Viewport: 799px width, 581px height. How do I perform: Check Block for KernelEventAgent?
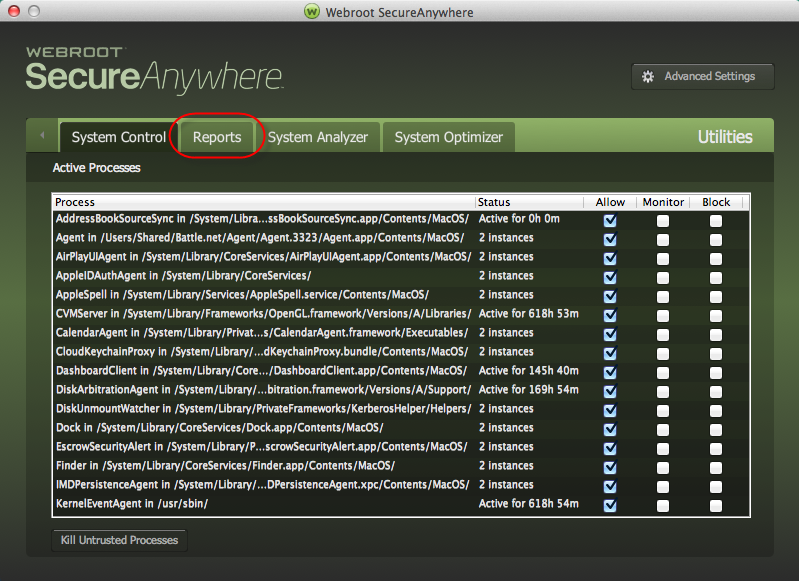click(x=716, y=506)
